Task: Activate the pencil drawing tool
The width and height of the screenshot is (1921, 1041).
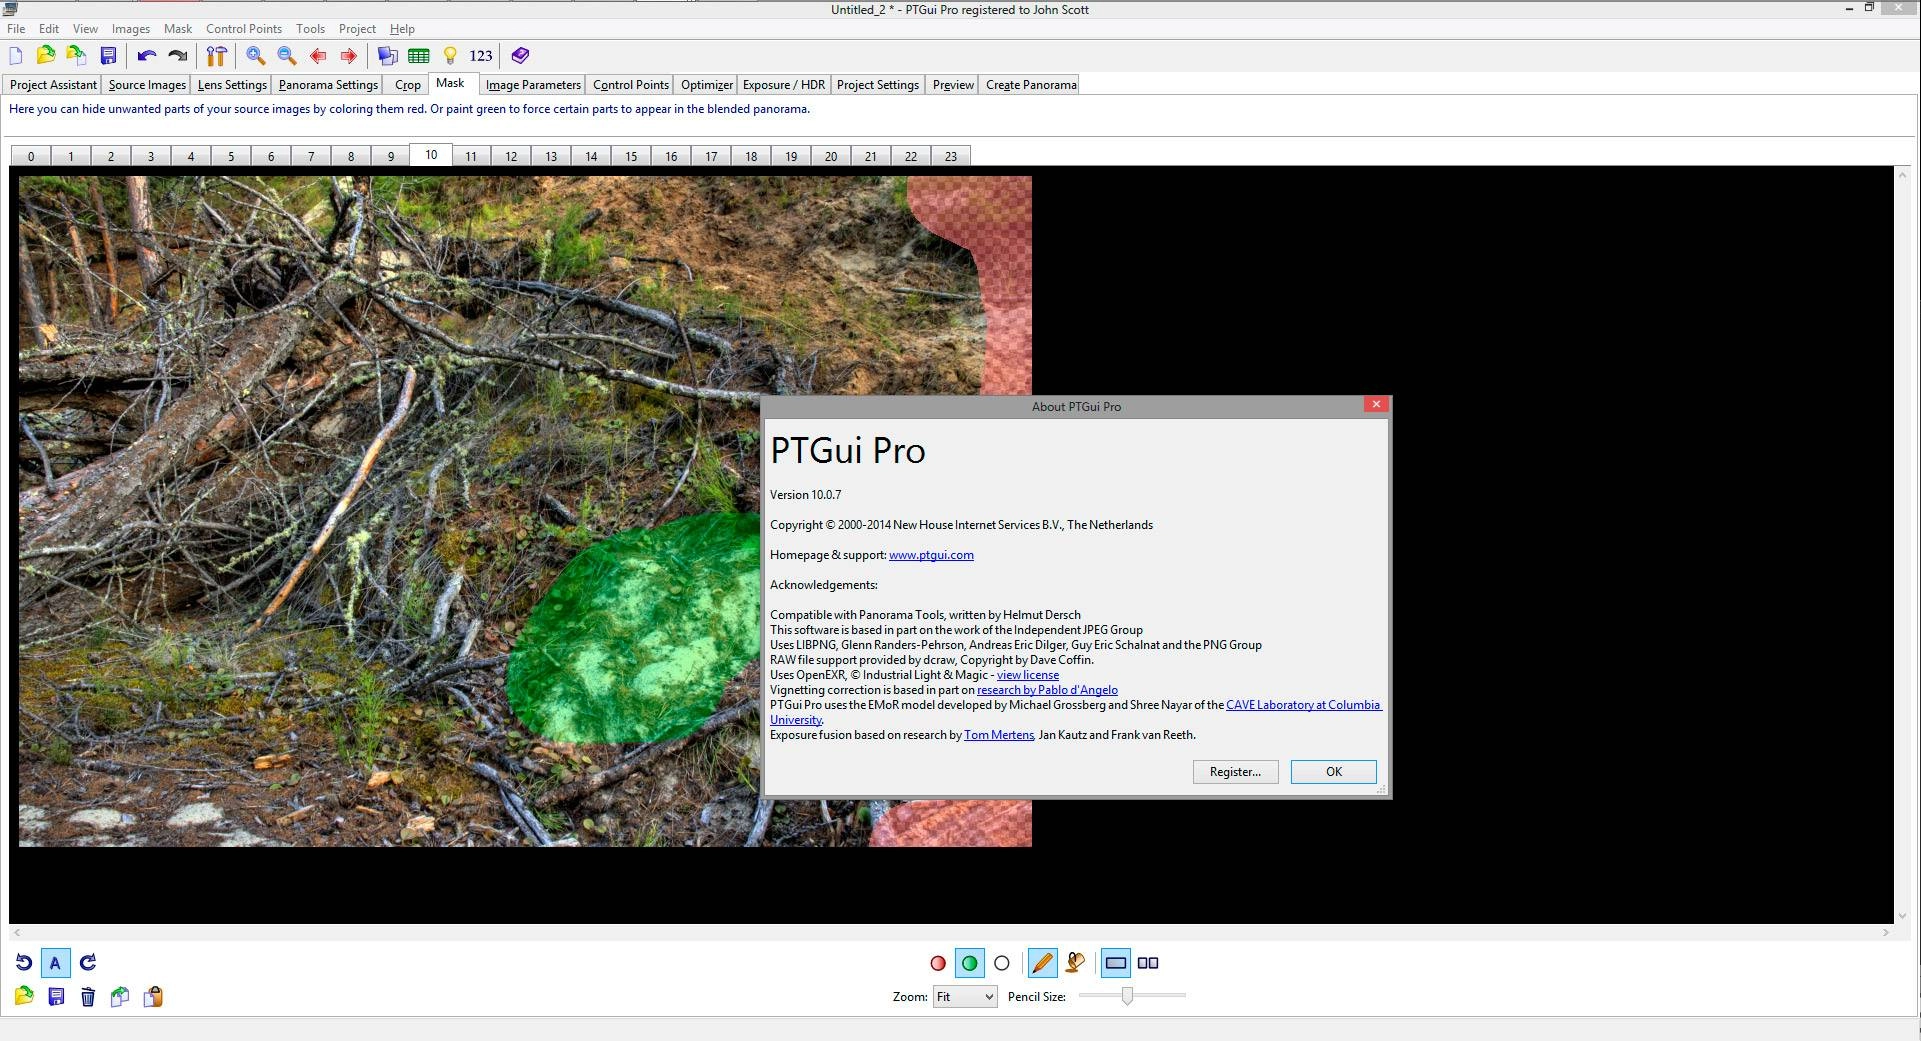Action: [1042, 963]
